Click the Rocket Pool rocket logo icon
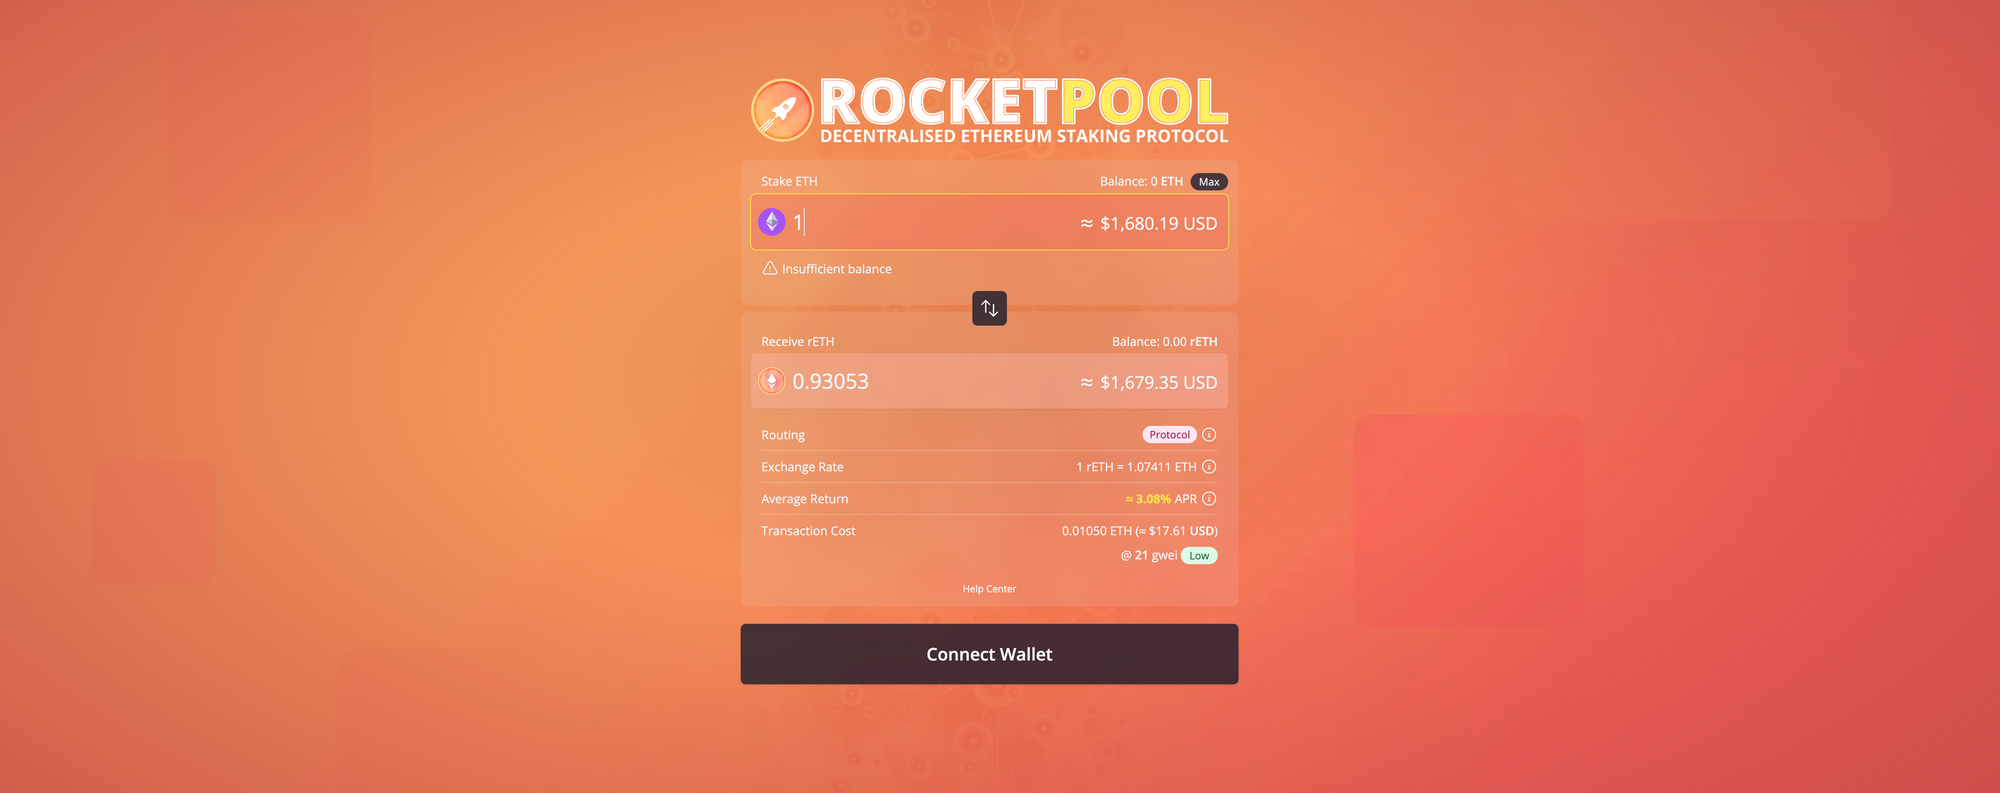The image size is (2000, 793). (782, 110)
